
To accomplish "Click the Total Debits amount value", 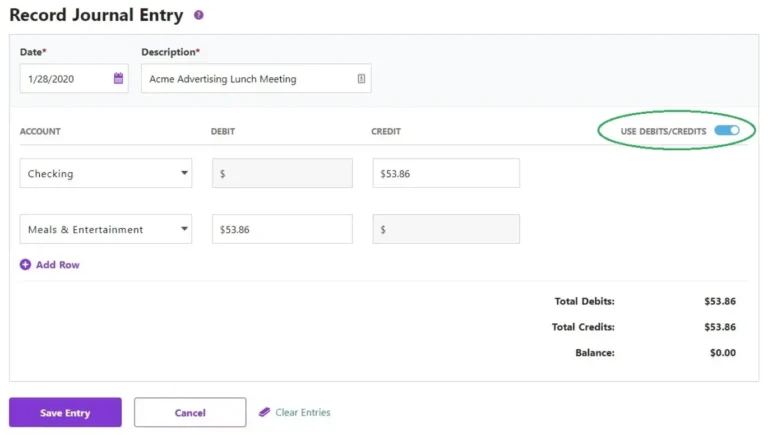I will (x=719, y=301).
